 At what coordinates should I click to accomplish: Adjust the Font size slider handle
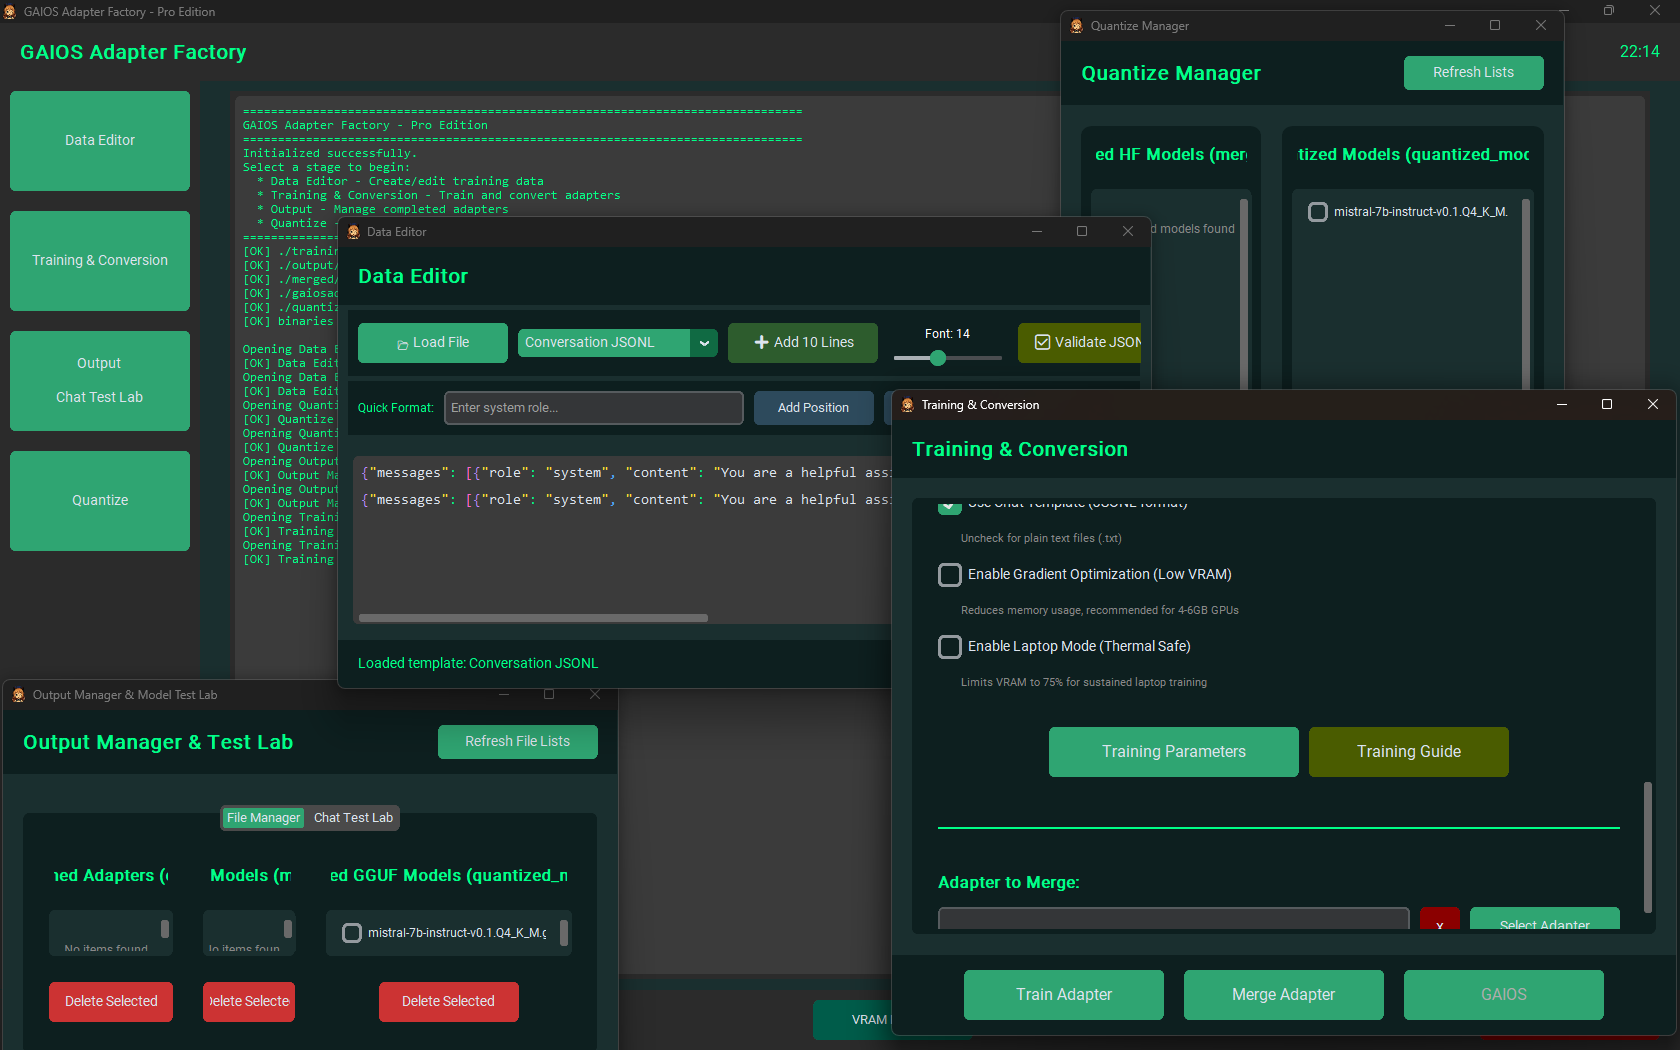coord(938,358)
